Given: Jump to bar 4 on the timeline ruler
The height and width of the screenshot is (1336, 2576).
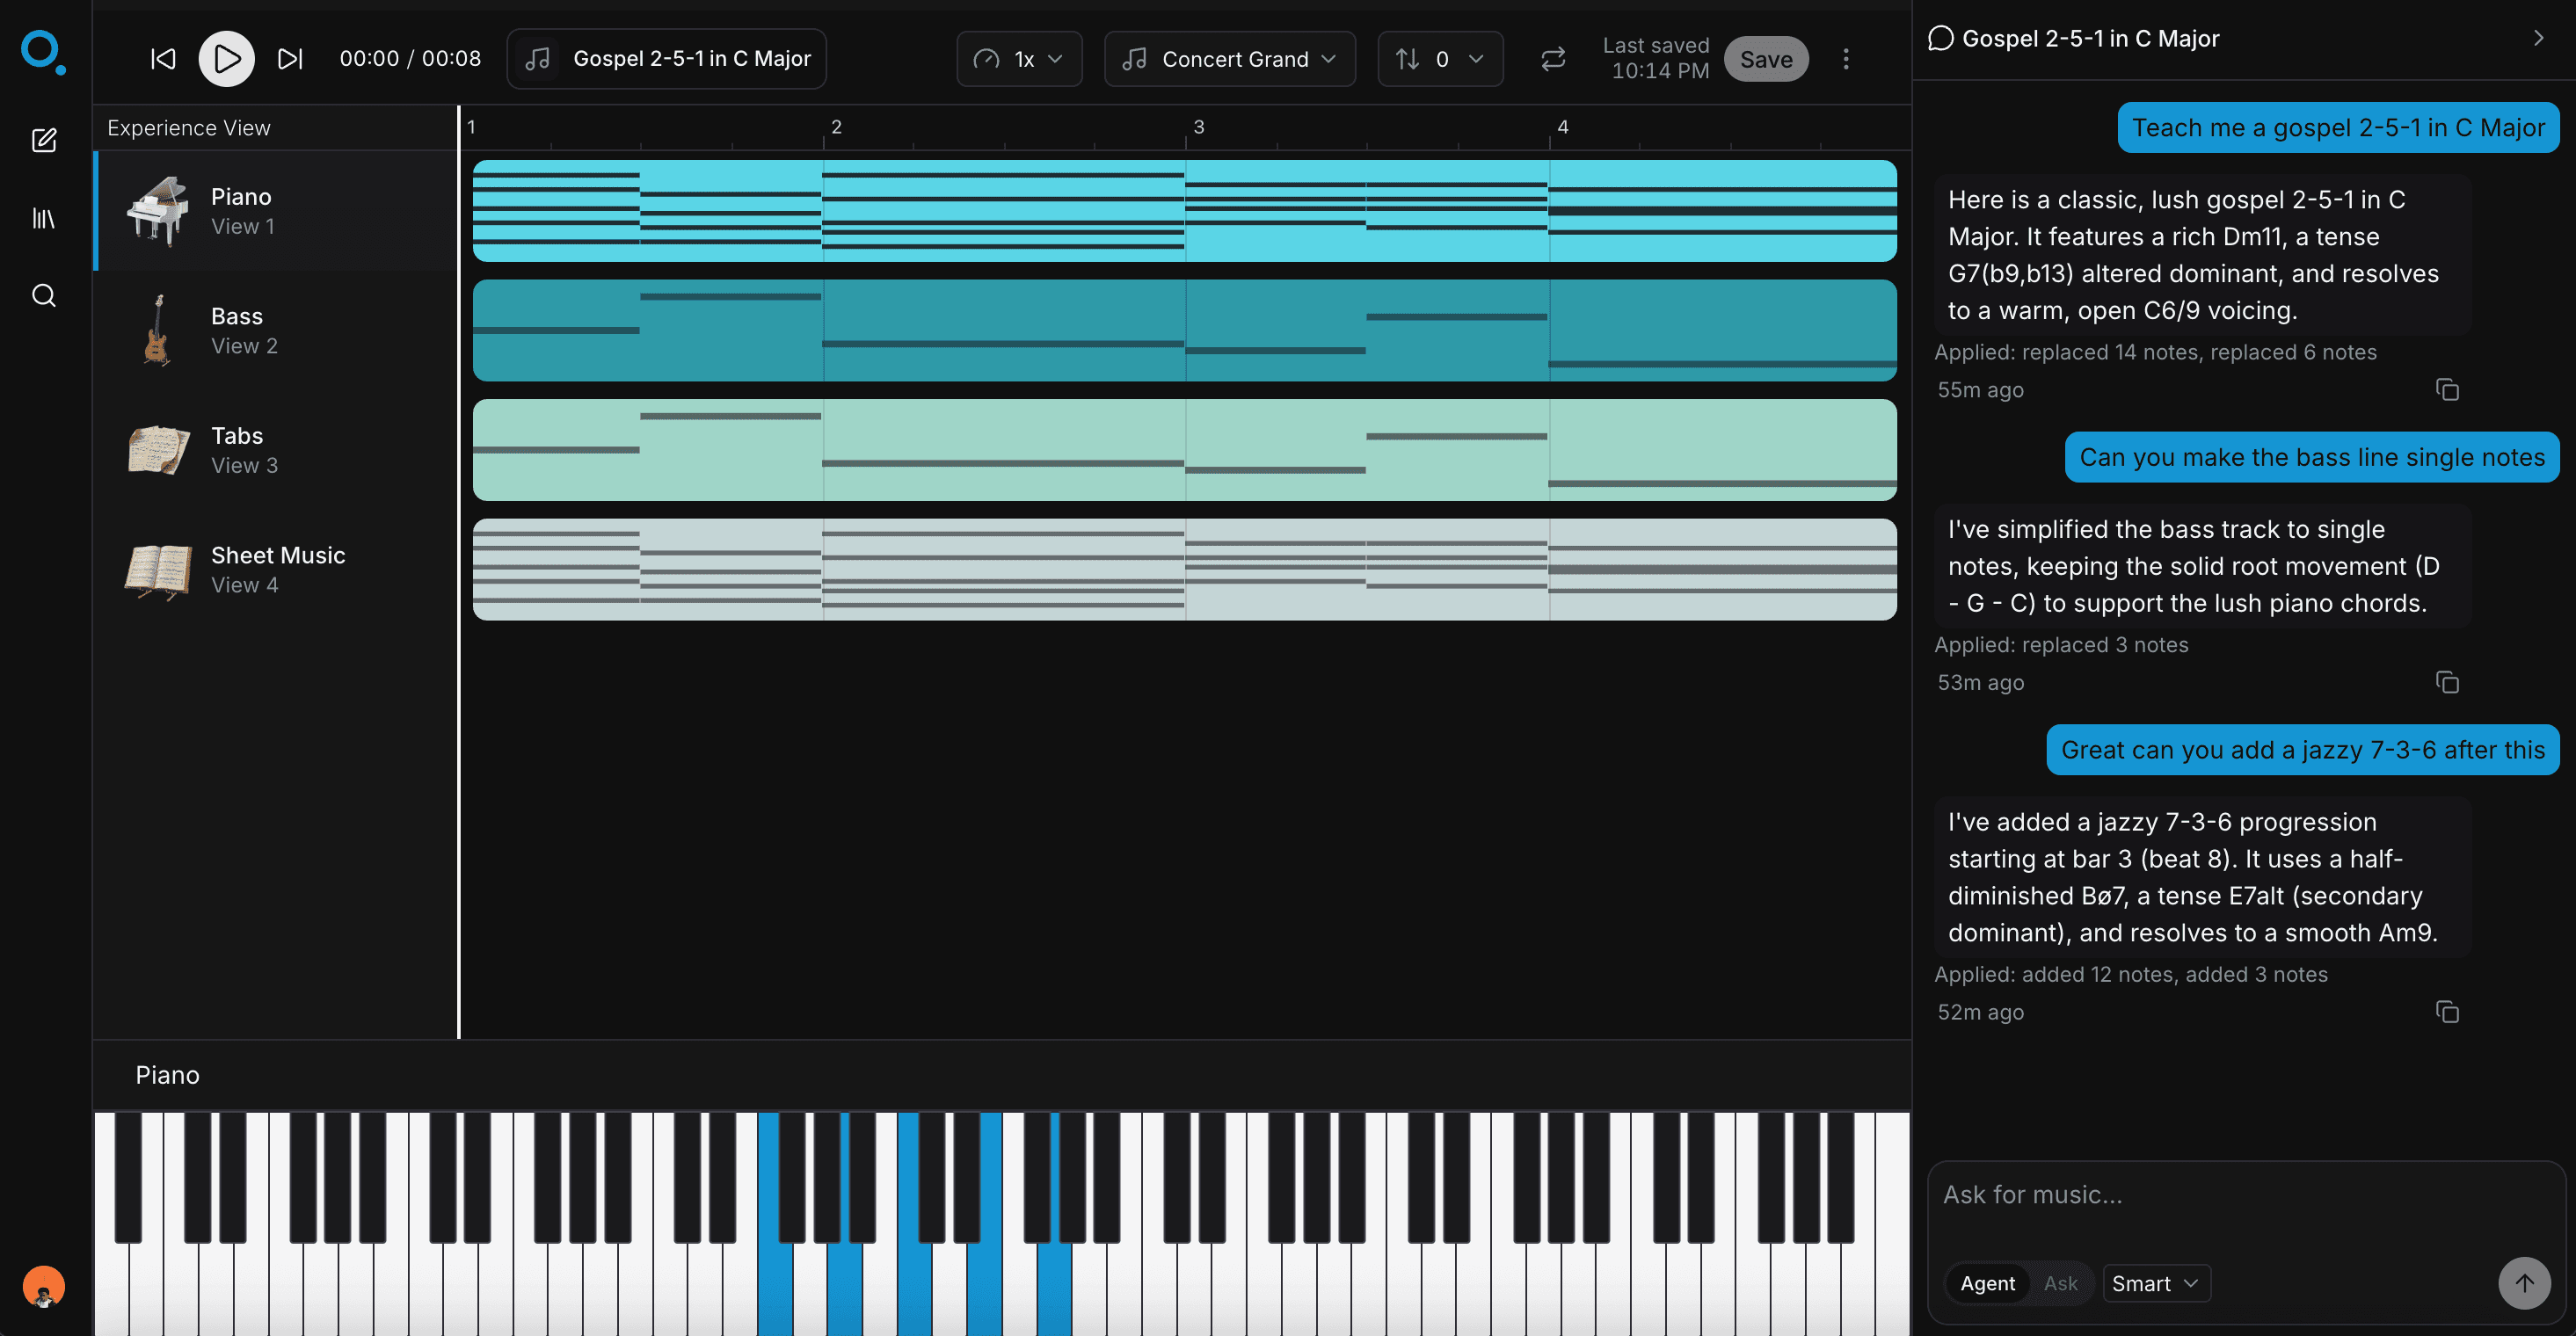Looking at the screenshot, I should tap(1562, 127).
